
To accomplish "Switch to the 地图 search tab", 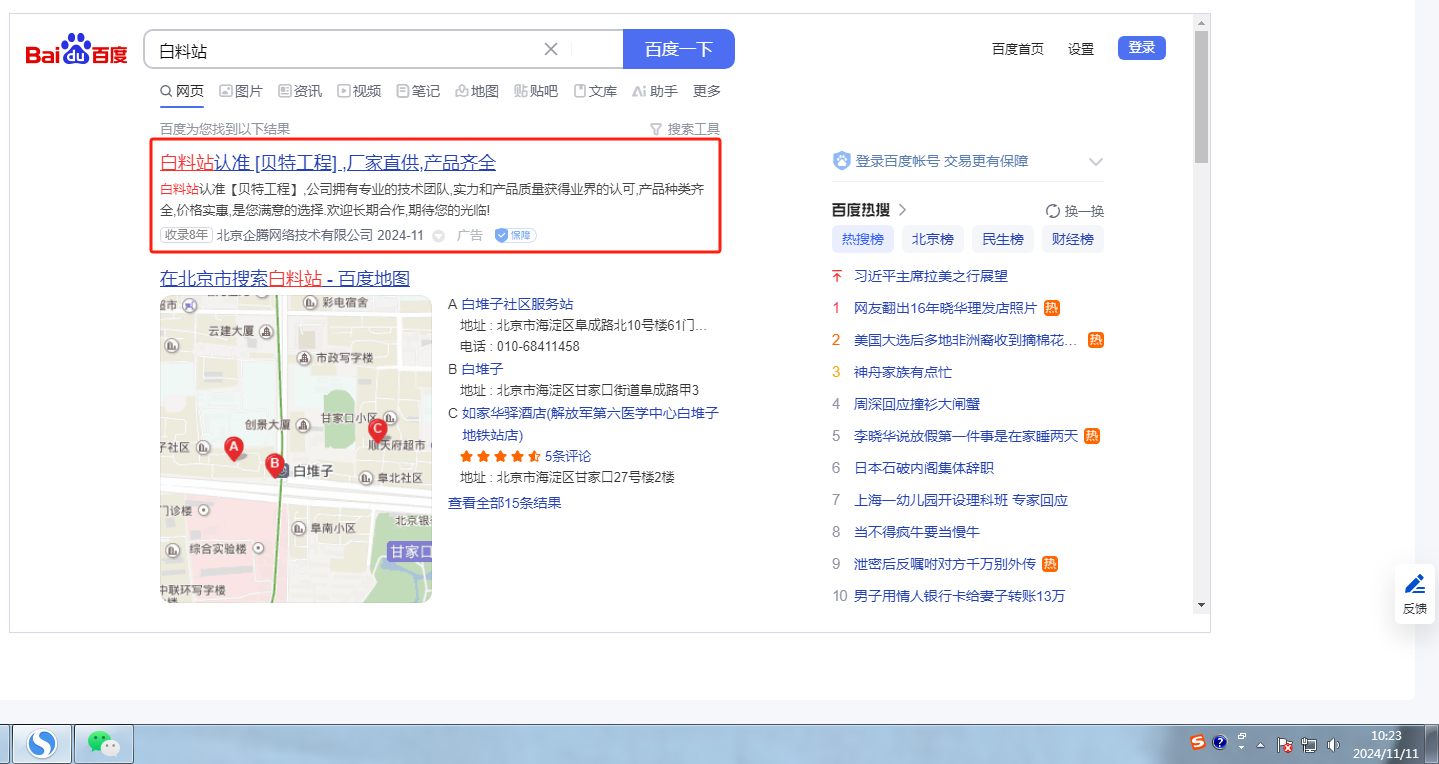I will click(x=476, y=91).
